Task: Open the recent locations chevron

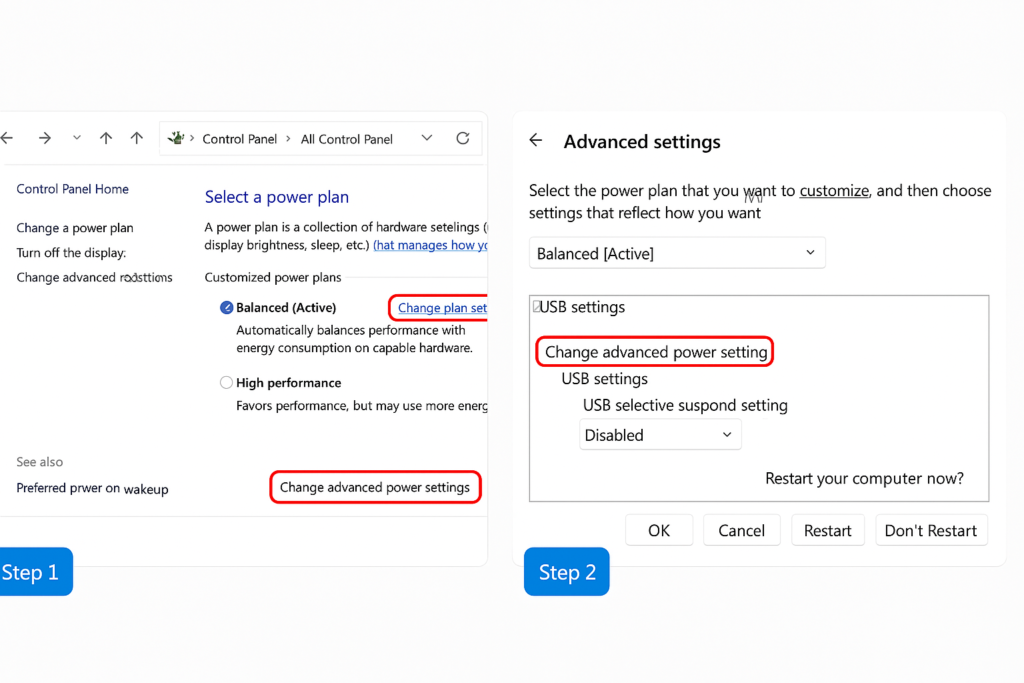Action: click(x=77, y=138)
